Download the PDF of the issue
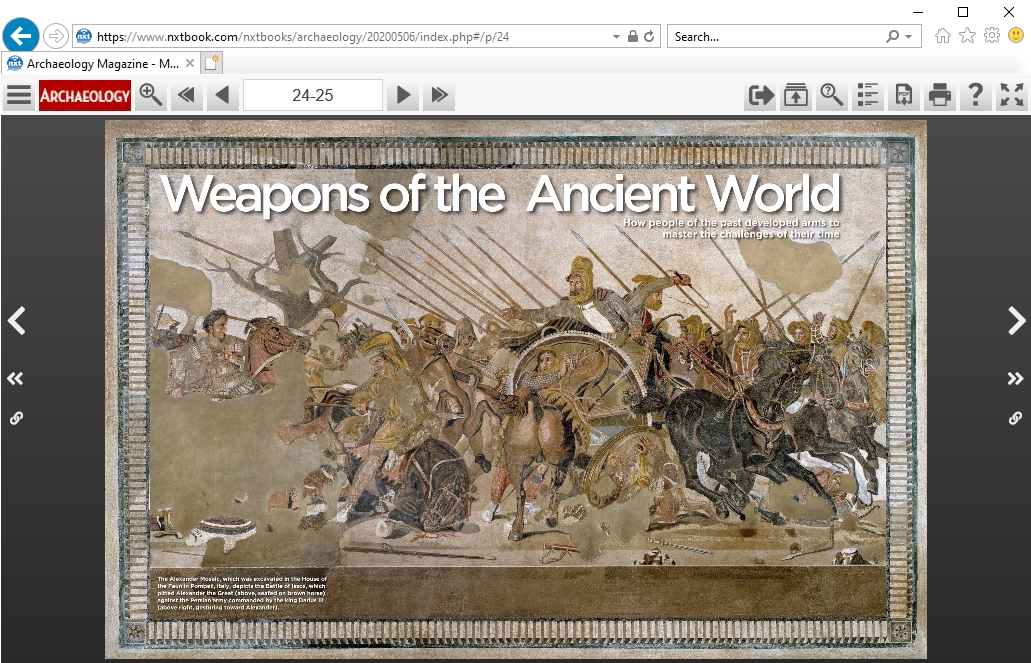Viewport: 1031px width, 663px height. (903, 96)
